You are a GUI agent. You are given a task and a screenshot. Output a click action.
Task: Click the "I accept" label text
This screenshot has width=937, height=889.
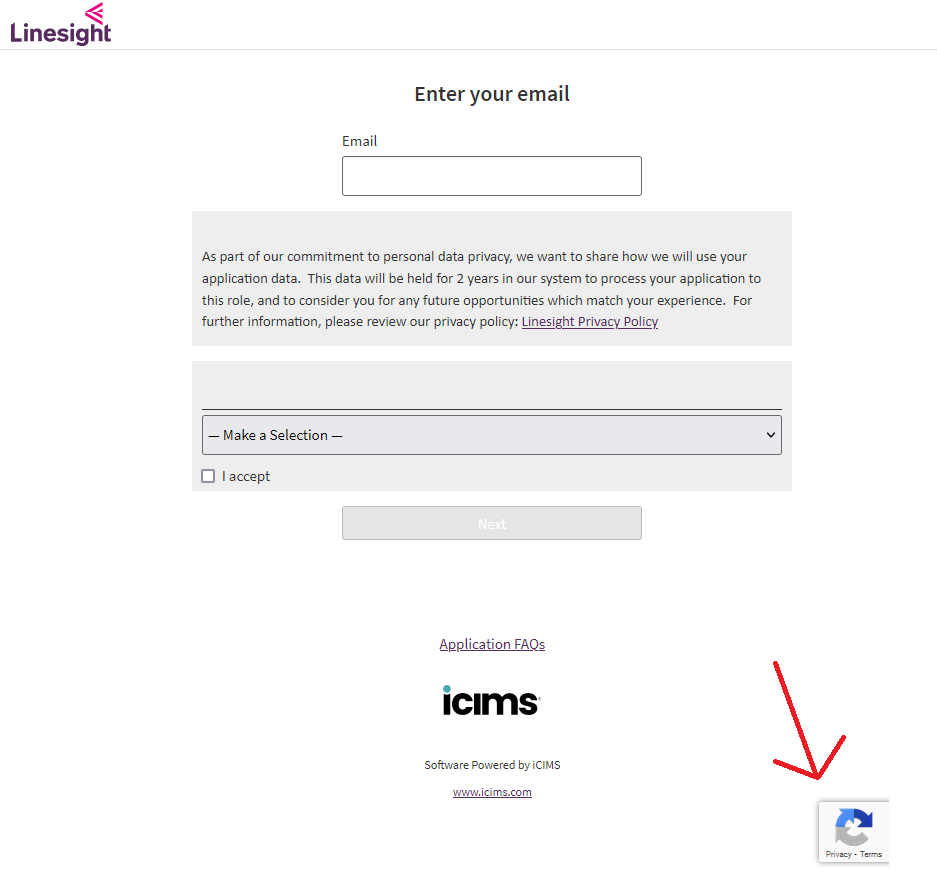click(x=246, y=476)
